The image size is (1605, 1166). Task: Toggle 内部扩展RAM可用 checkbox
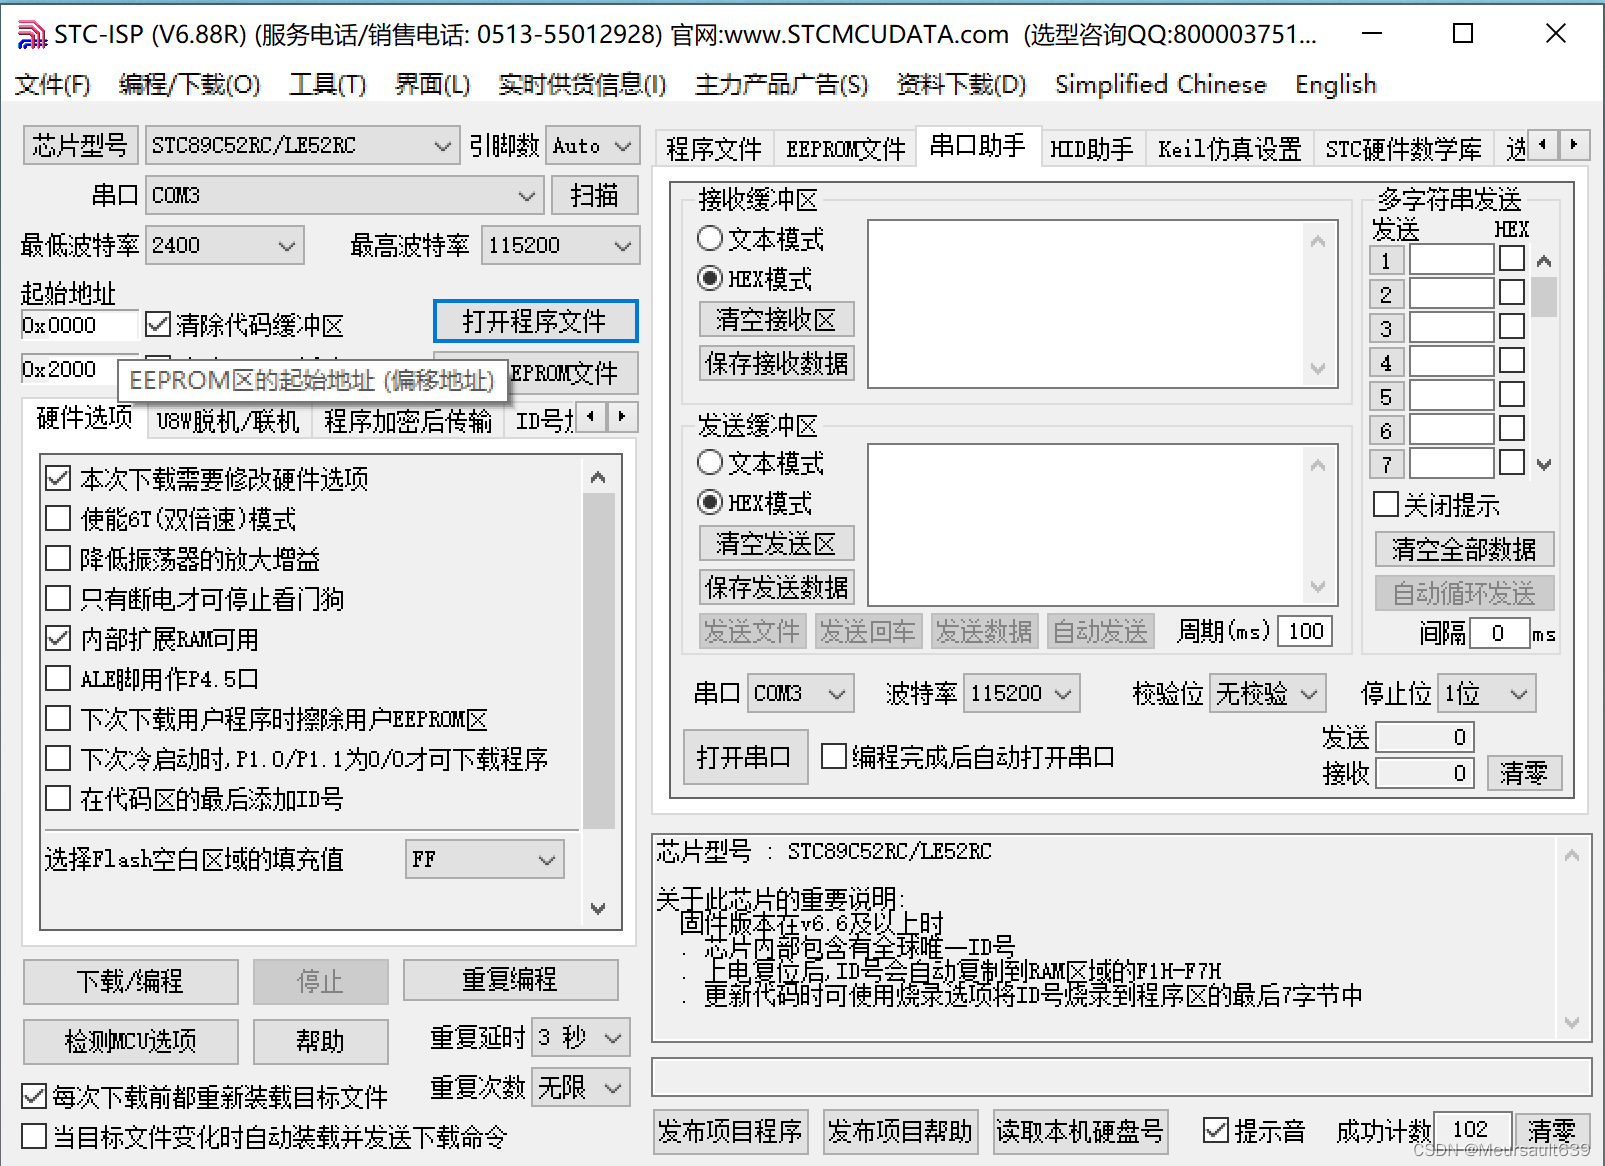(58, 639)
